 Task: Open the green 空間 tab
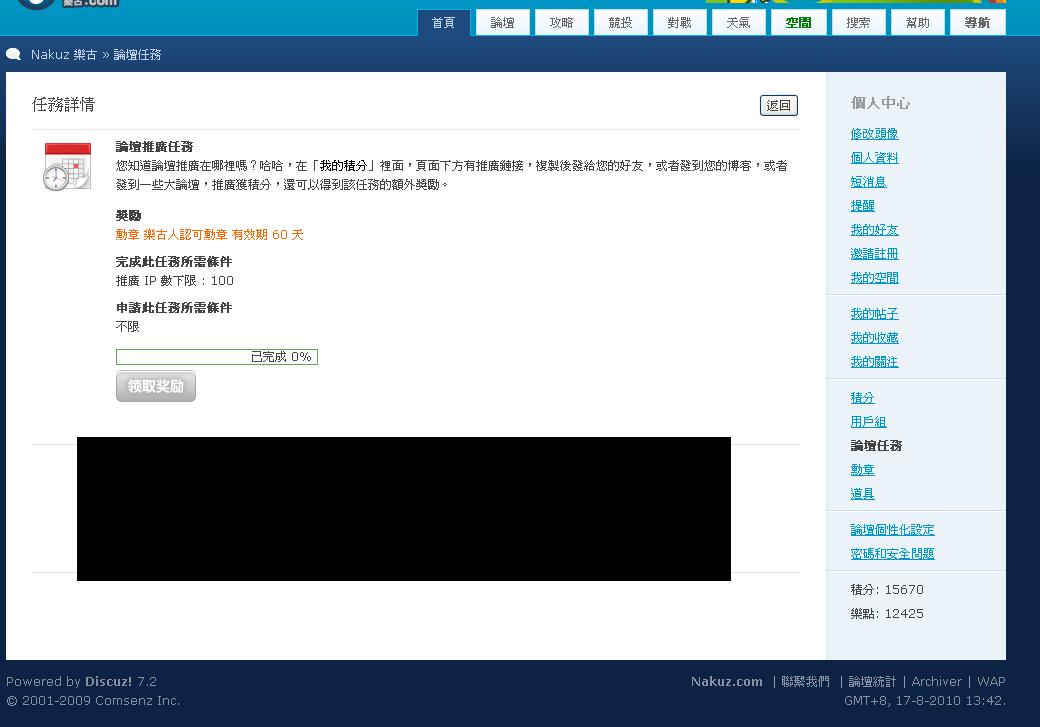click(798, 22)
